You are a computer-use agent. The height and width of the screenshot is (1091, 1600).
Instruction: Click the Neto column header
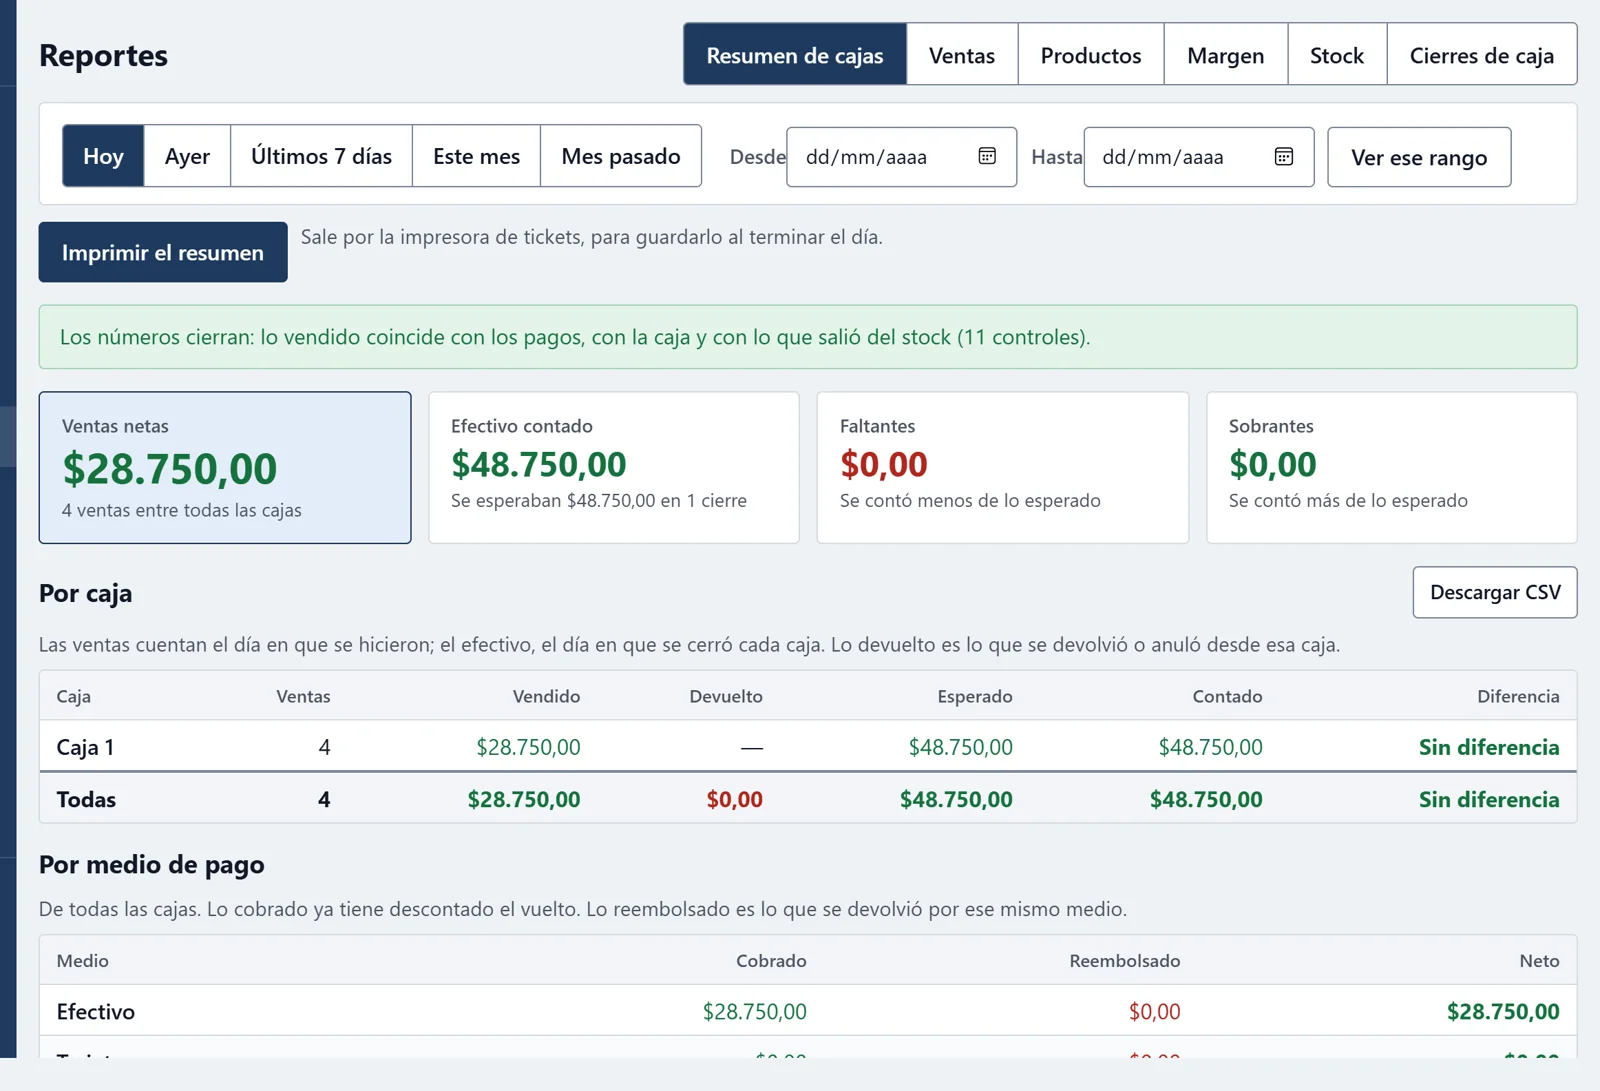[x=1539, y=961]
